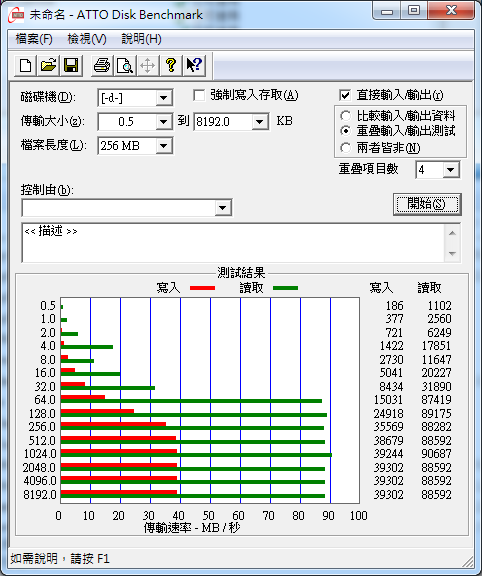Click the New document toolbar icon
The image size is (482, 576).
click(25, 66)
